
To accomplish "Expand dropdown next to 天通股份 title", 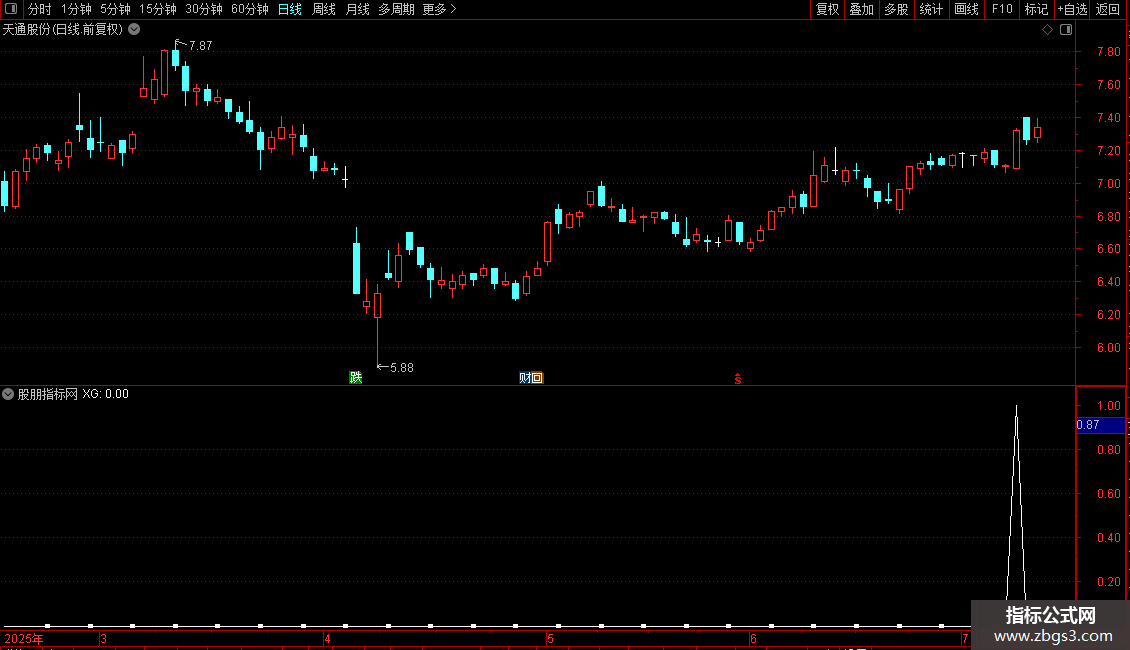I will click(x=134, y=30).
